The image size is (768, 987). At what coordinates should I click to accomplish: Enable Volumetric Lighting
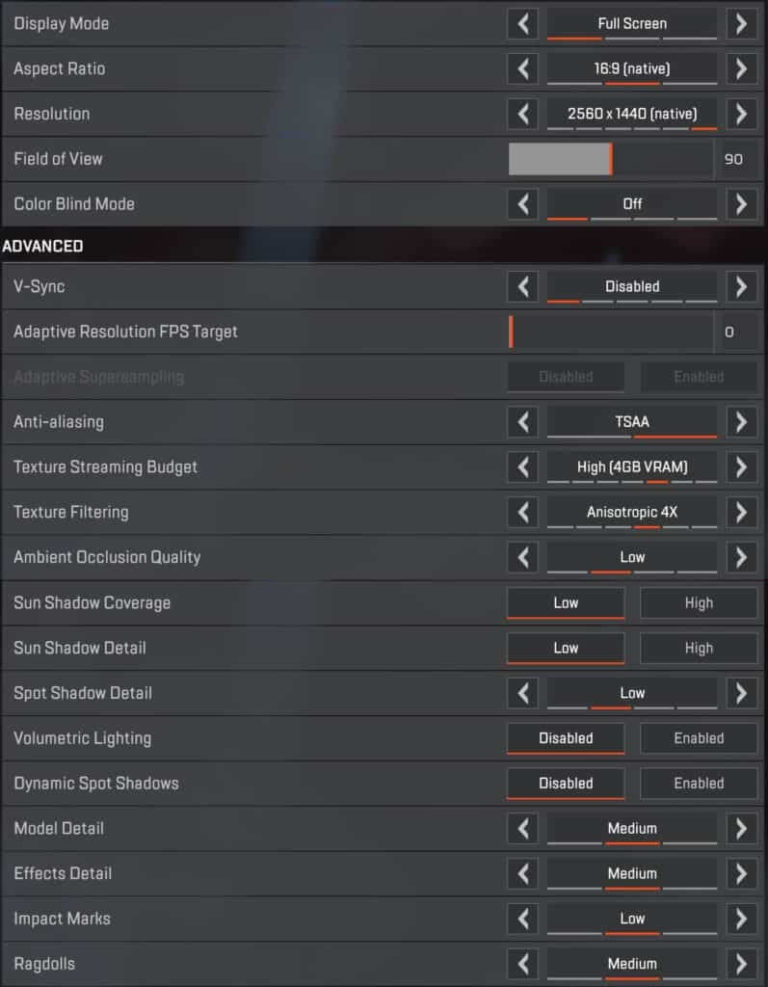coord(698,738)
